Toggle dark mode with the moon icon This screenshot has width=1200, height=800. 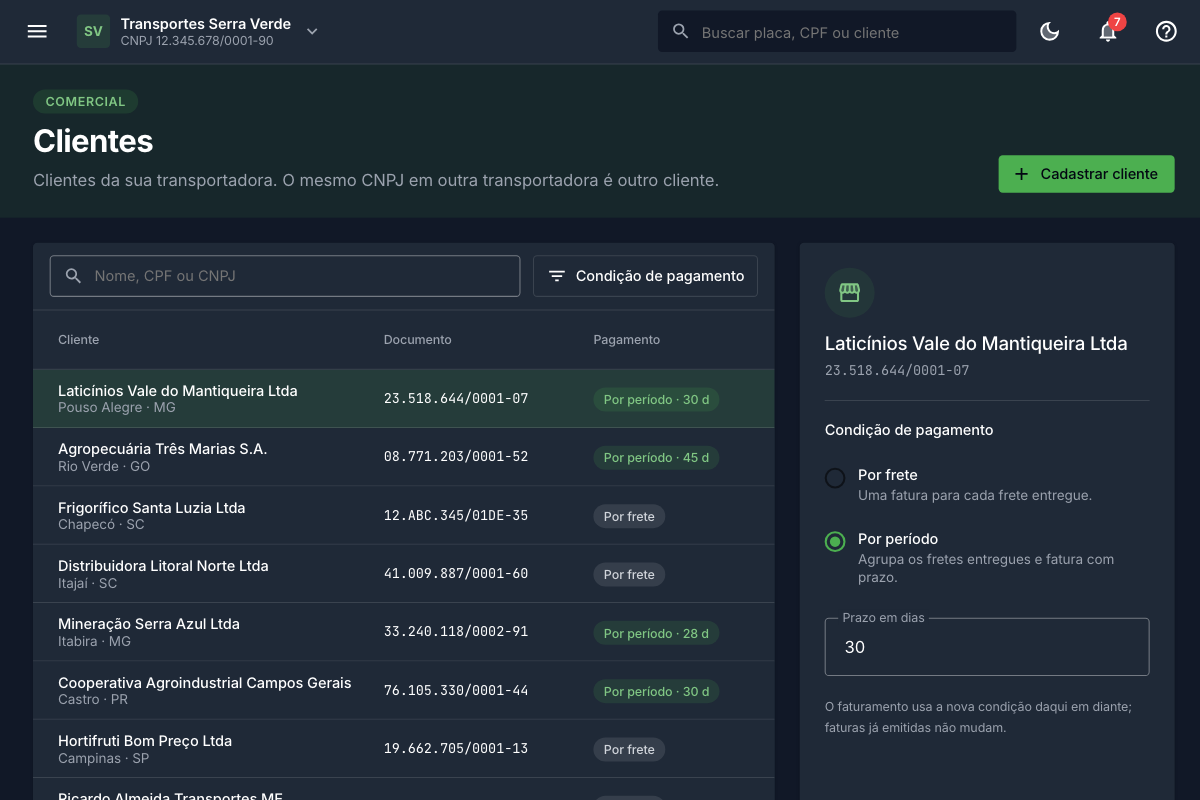click(x=1049, y=31)
